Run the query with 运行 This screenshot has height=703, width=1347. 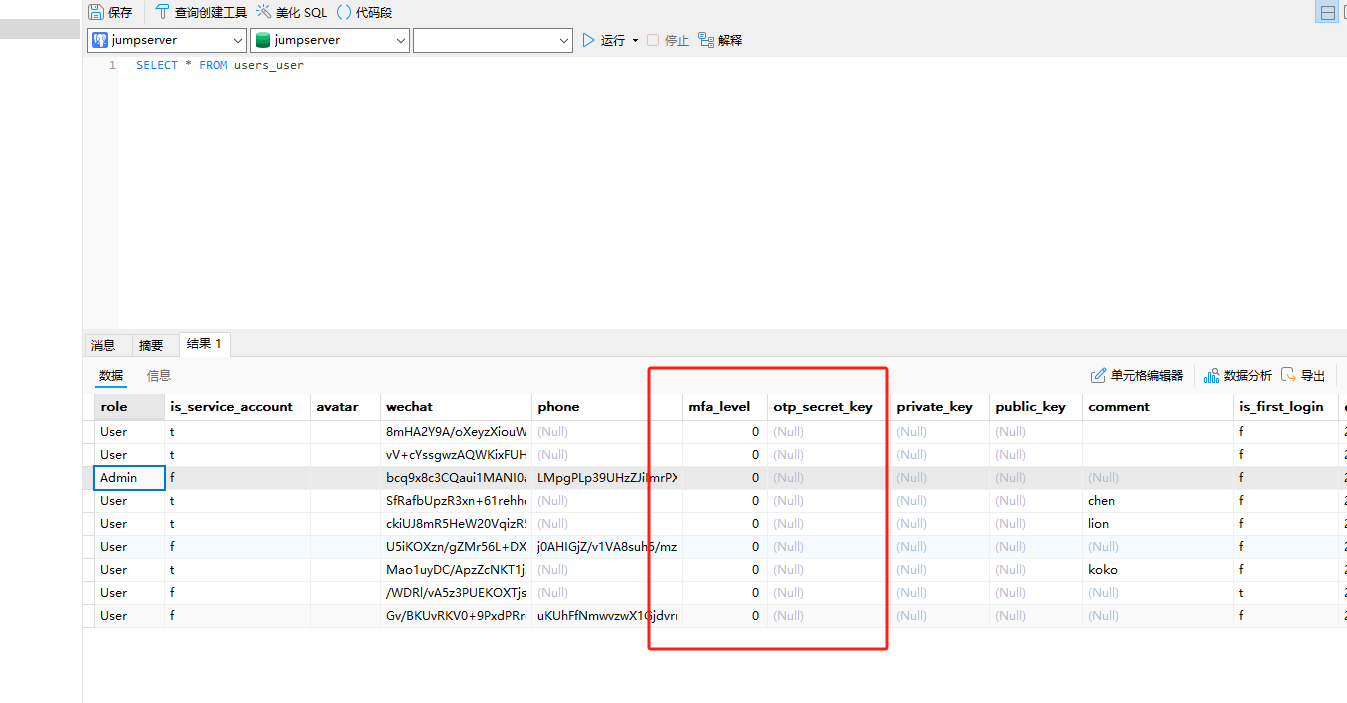pos(603,40)
